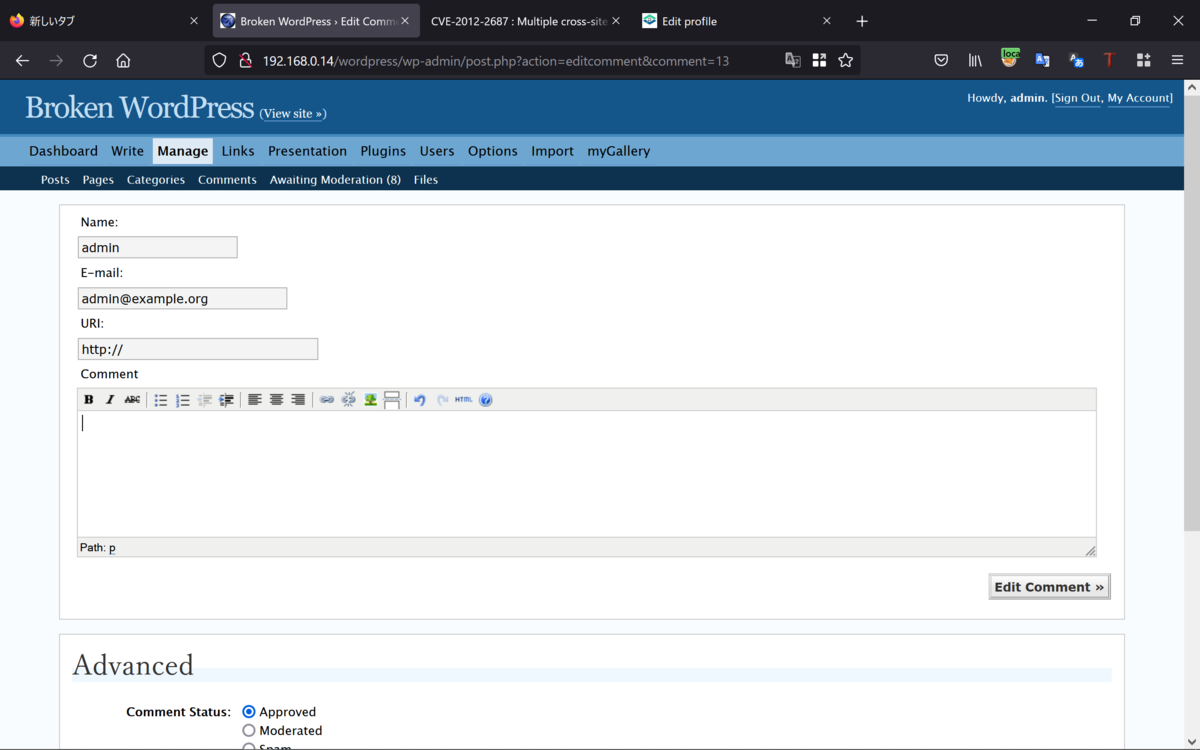The image size is (1200, 750).
Task: Align comment text right
Action: click(x=298, y=400)
